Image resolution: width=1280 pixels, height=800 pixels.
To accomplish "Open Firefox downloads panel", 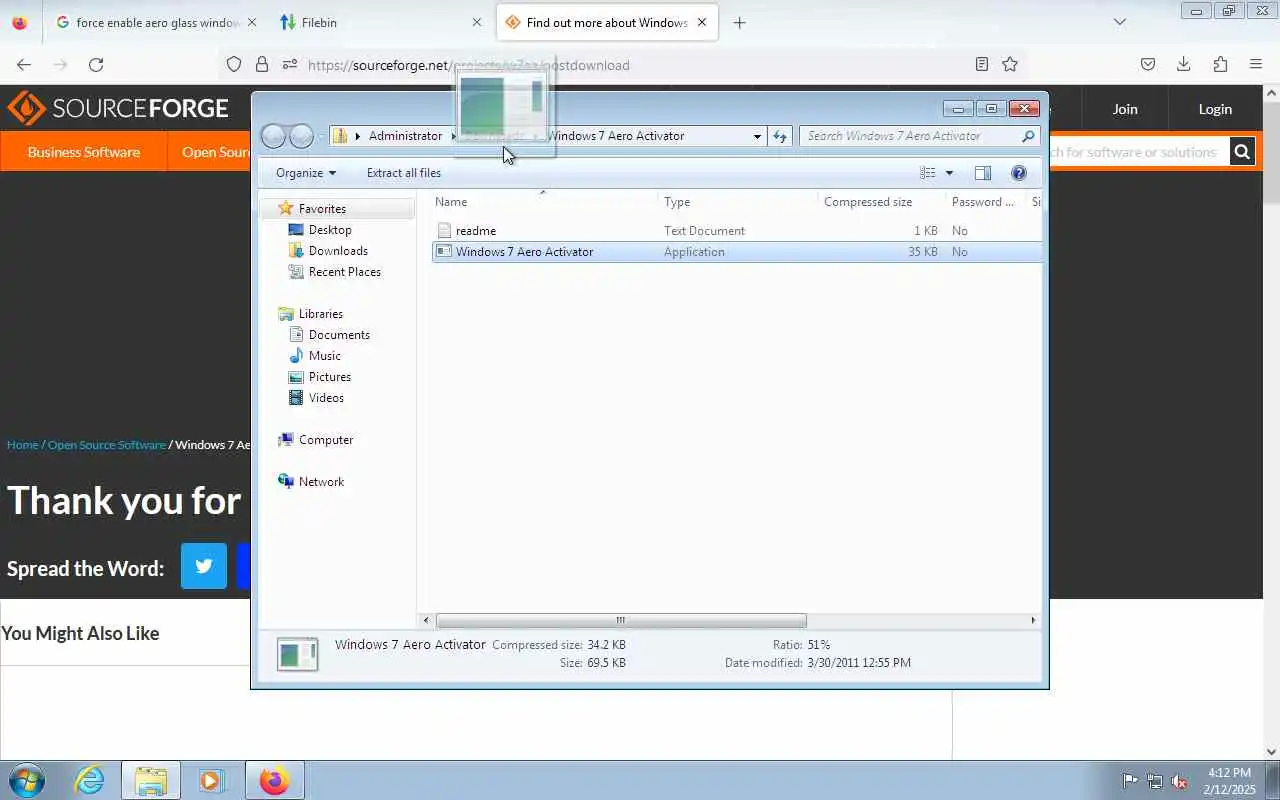I will click(1184, 64).
